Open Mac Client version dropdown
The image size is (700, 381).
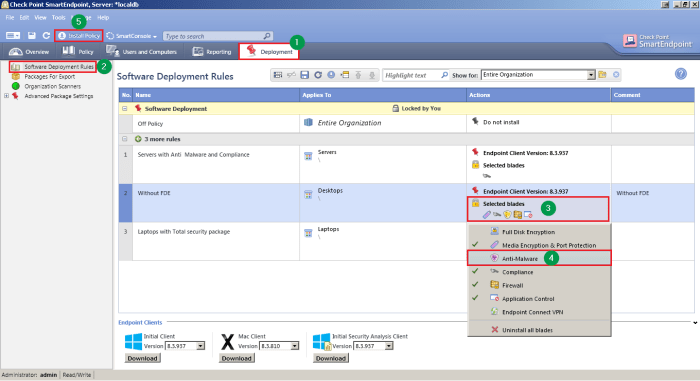coord(295,346)
